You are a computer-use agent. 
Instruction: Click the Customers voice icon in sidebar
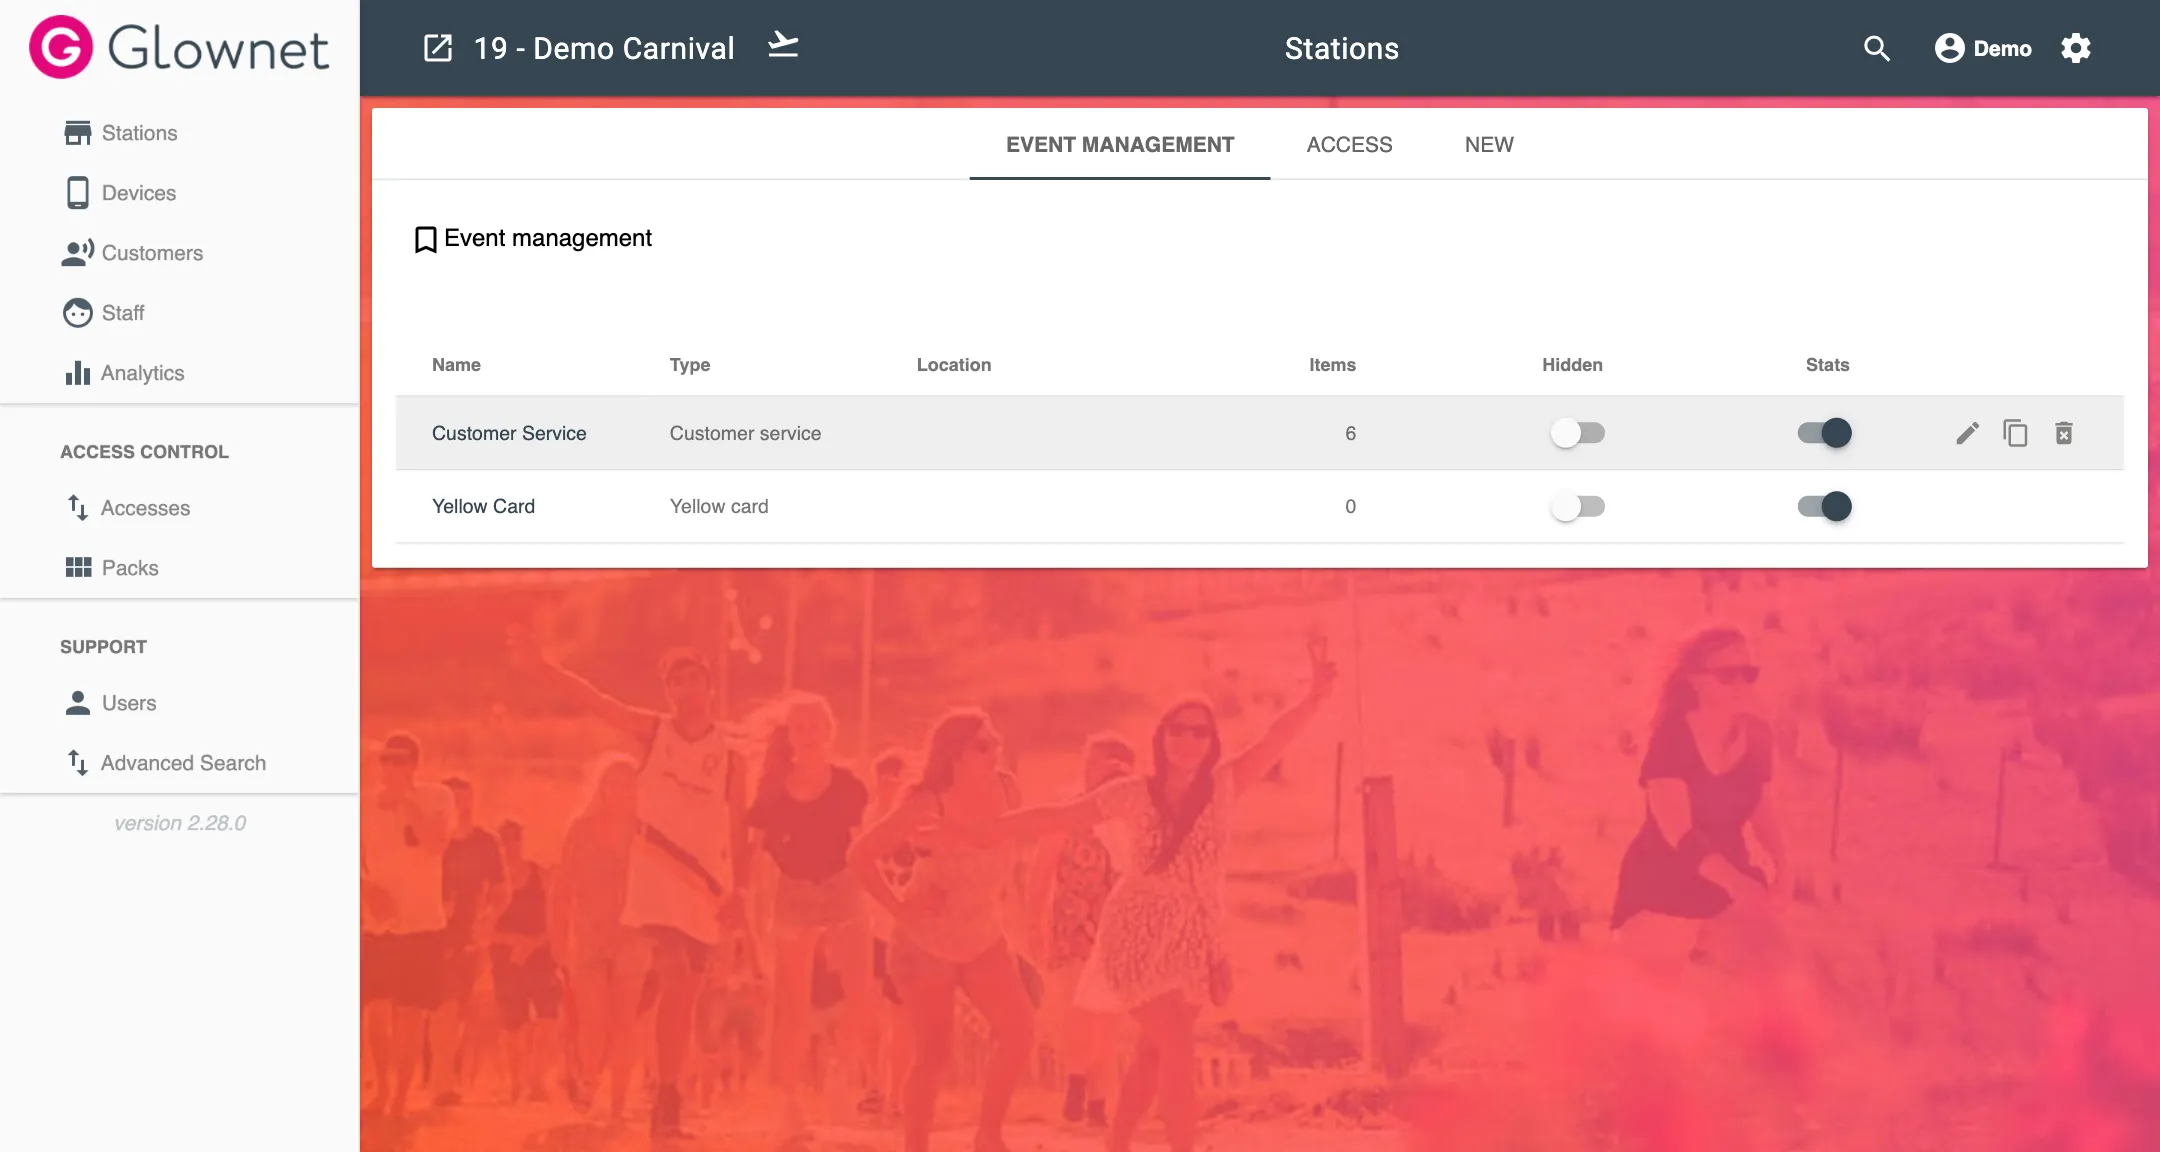coord(78,253)
